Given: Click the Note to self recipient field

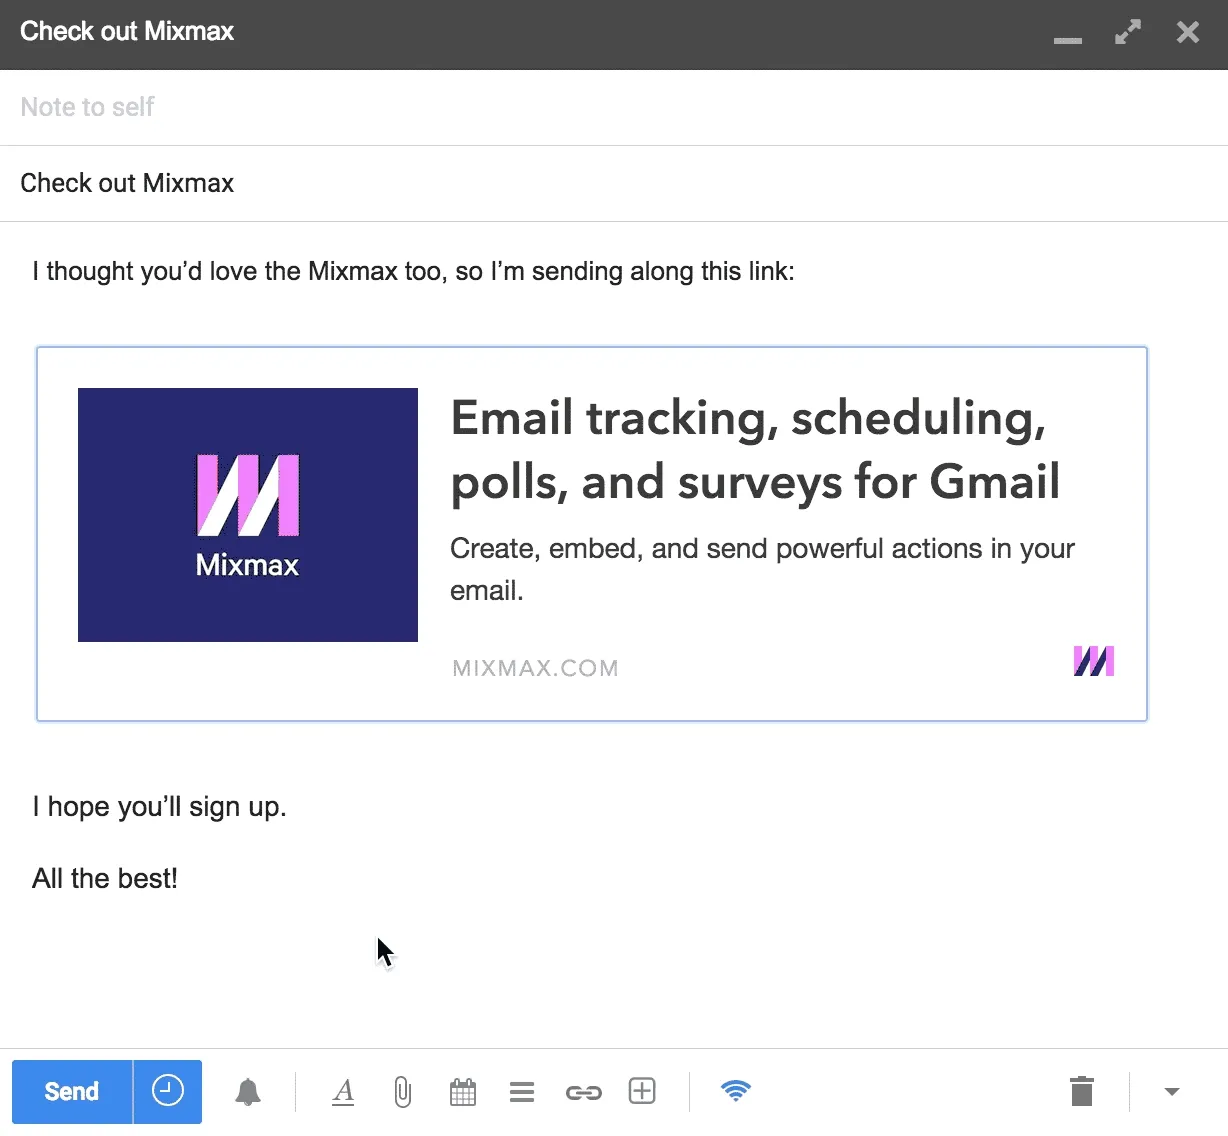Looking at the screenshot, I should (x=614, y=107).
